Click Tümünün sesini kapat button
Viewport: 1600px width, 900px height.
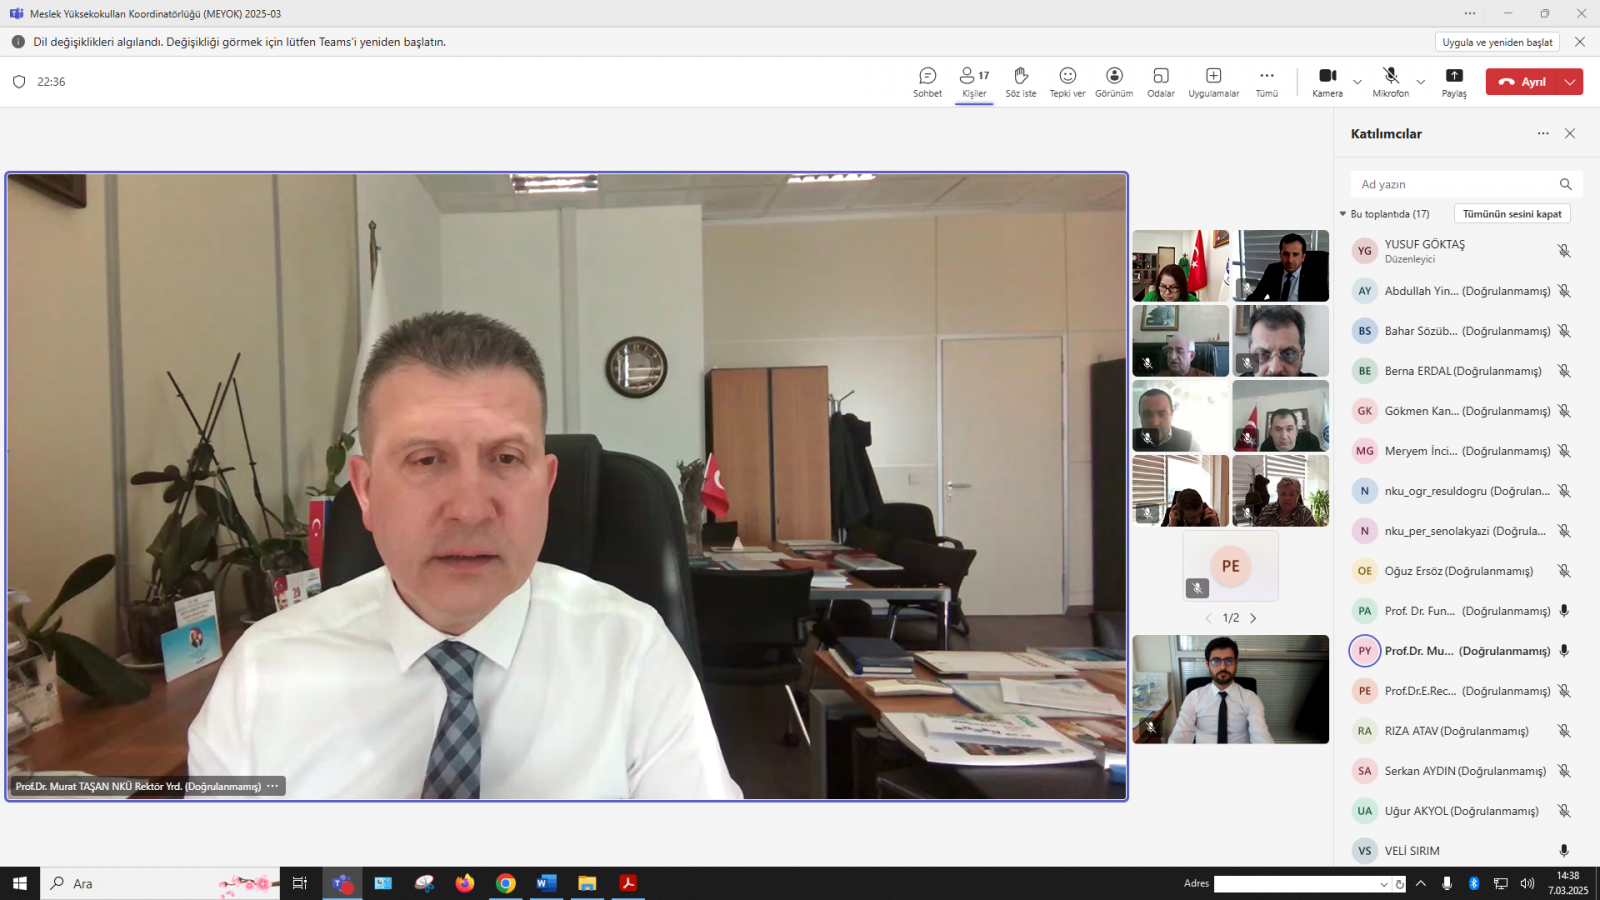[x=1512, y=214]
